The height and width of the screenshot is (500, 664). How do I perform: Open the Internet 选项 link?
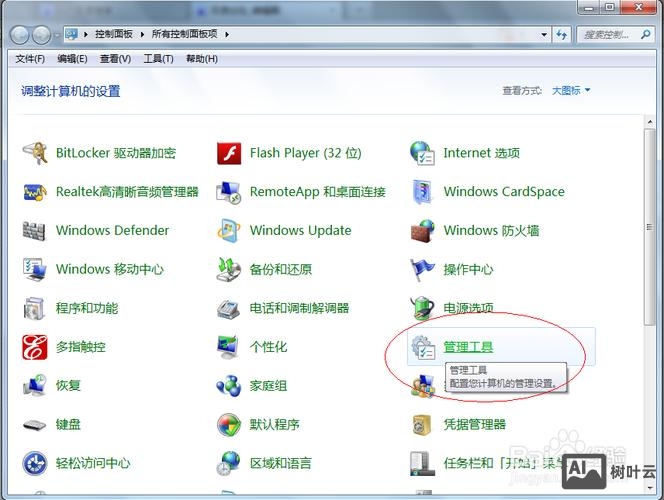point(481,153)
